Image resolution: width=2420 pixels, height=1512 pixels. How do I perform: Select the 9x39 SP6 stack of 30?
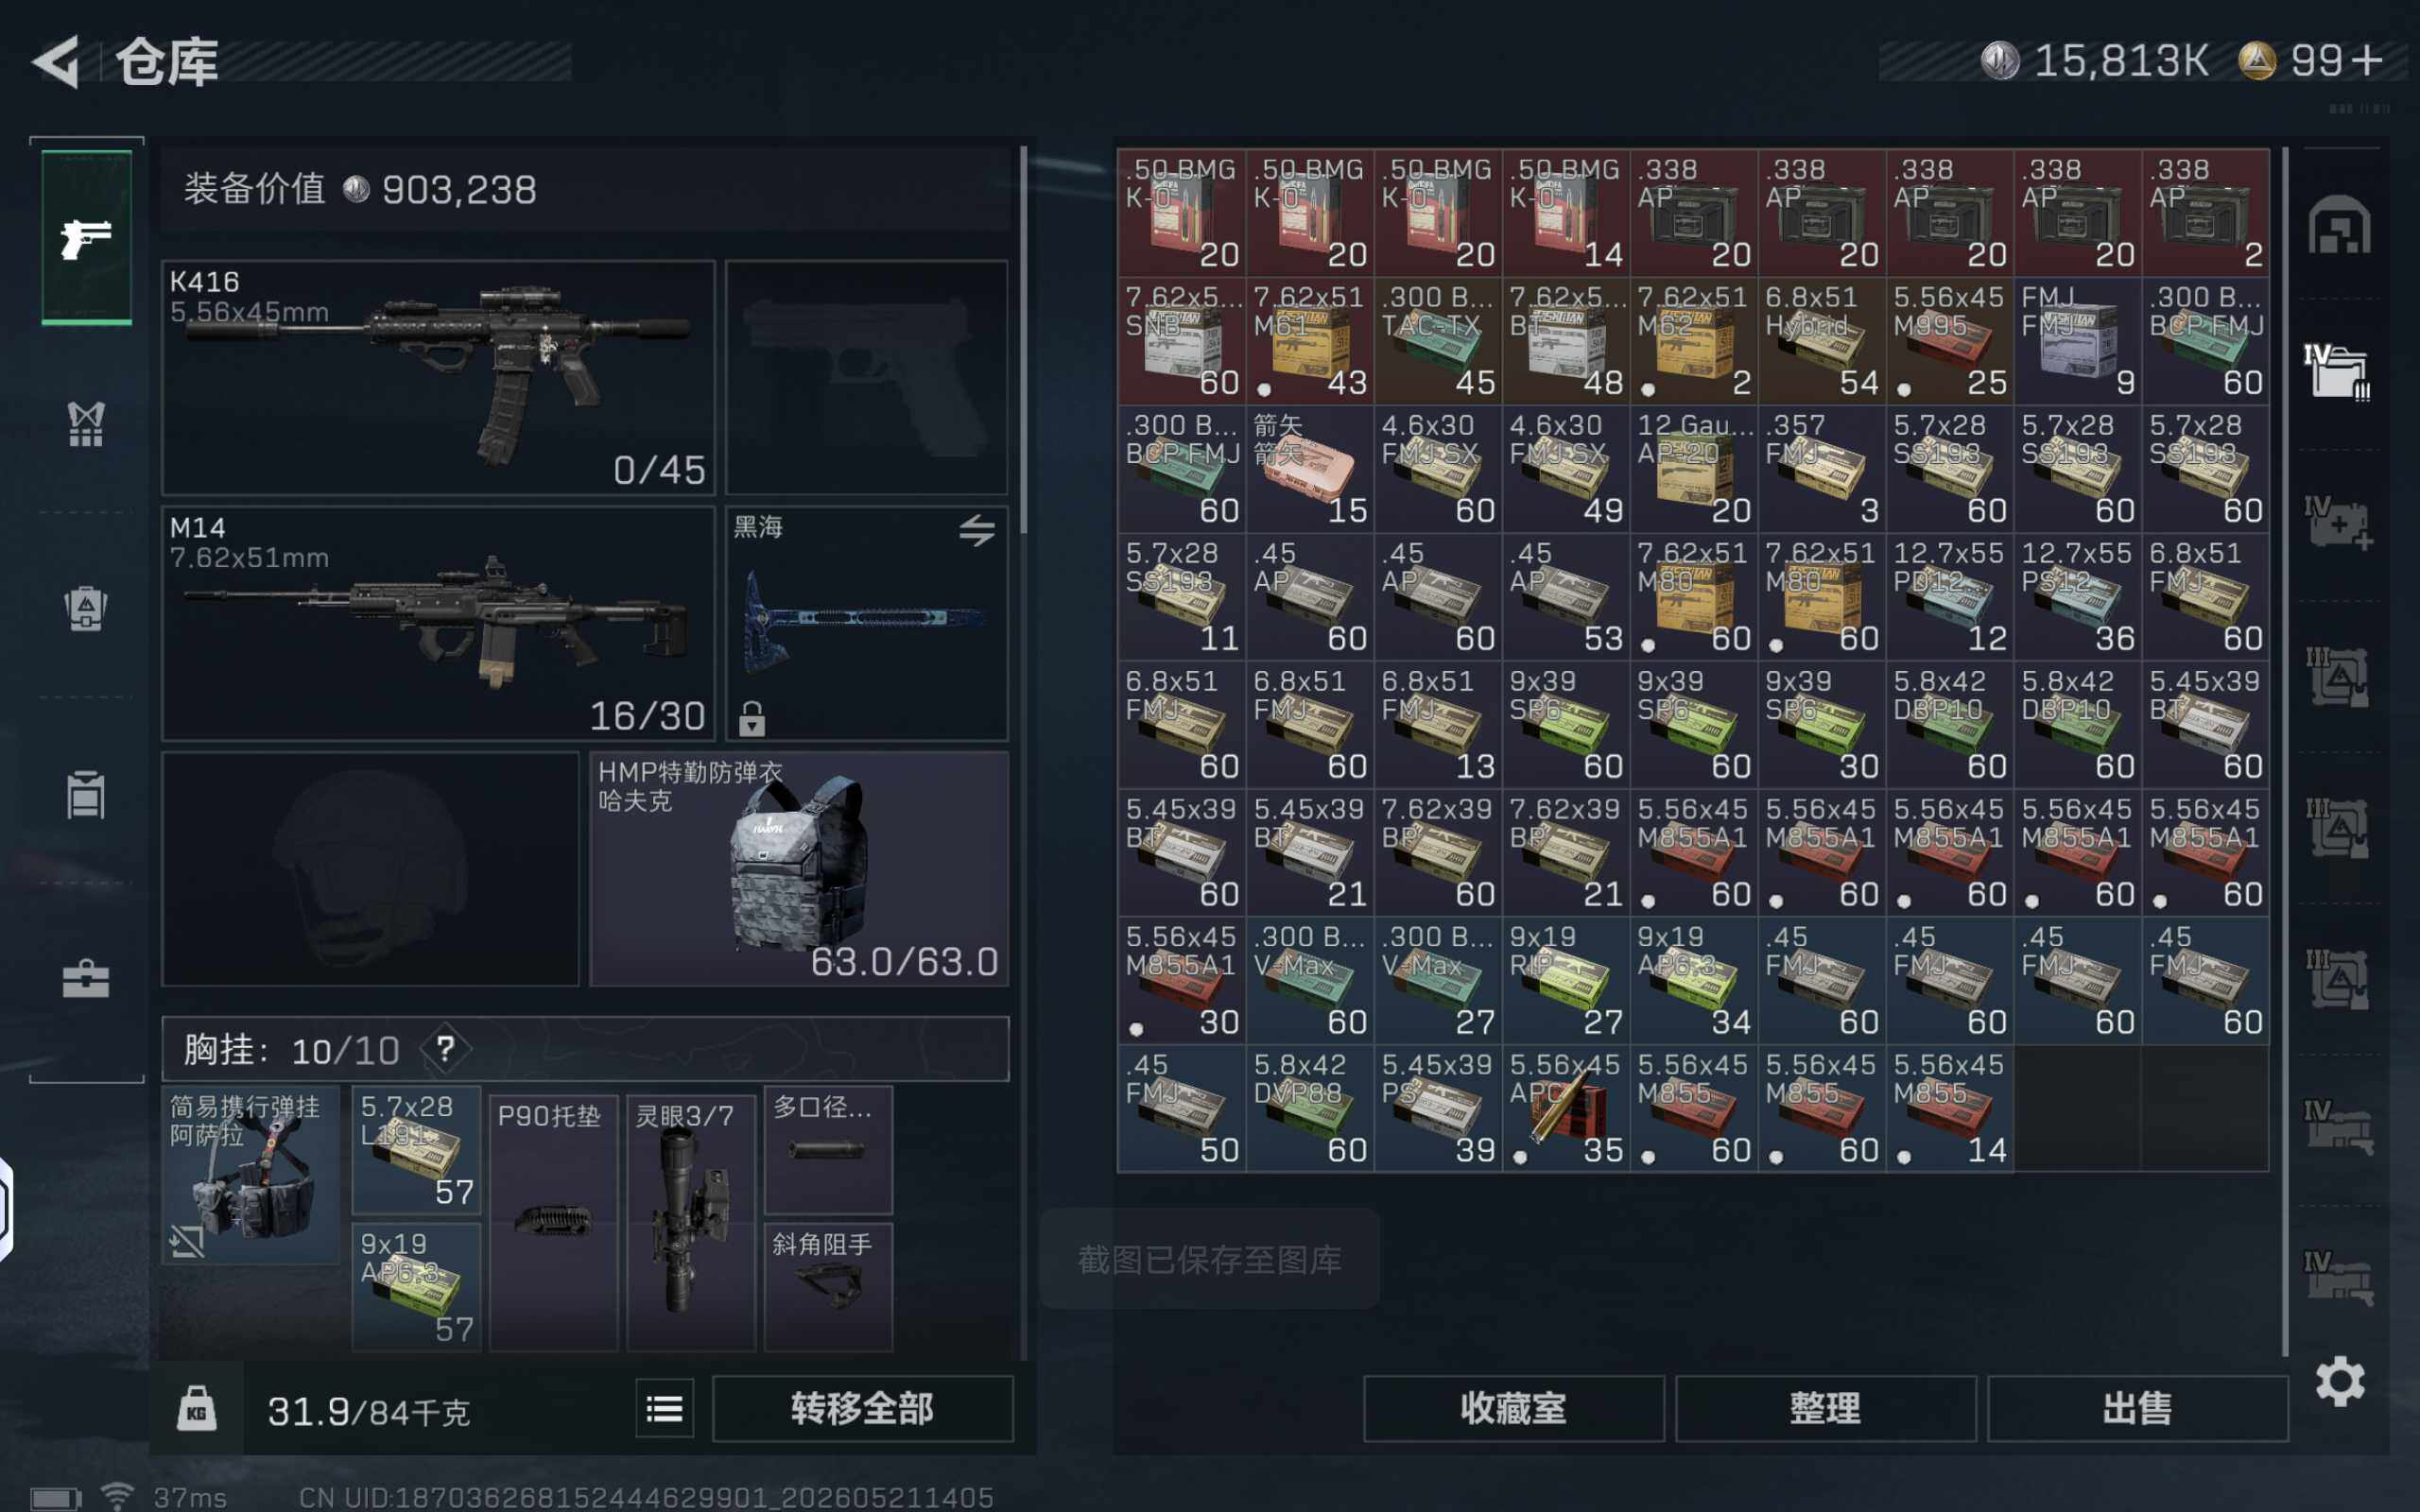pos(1822,725)
